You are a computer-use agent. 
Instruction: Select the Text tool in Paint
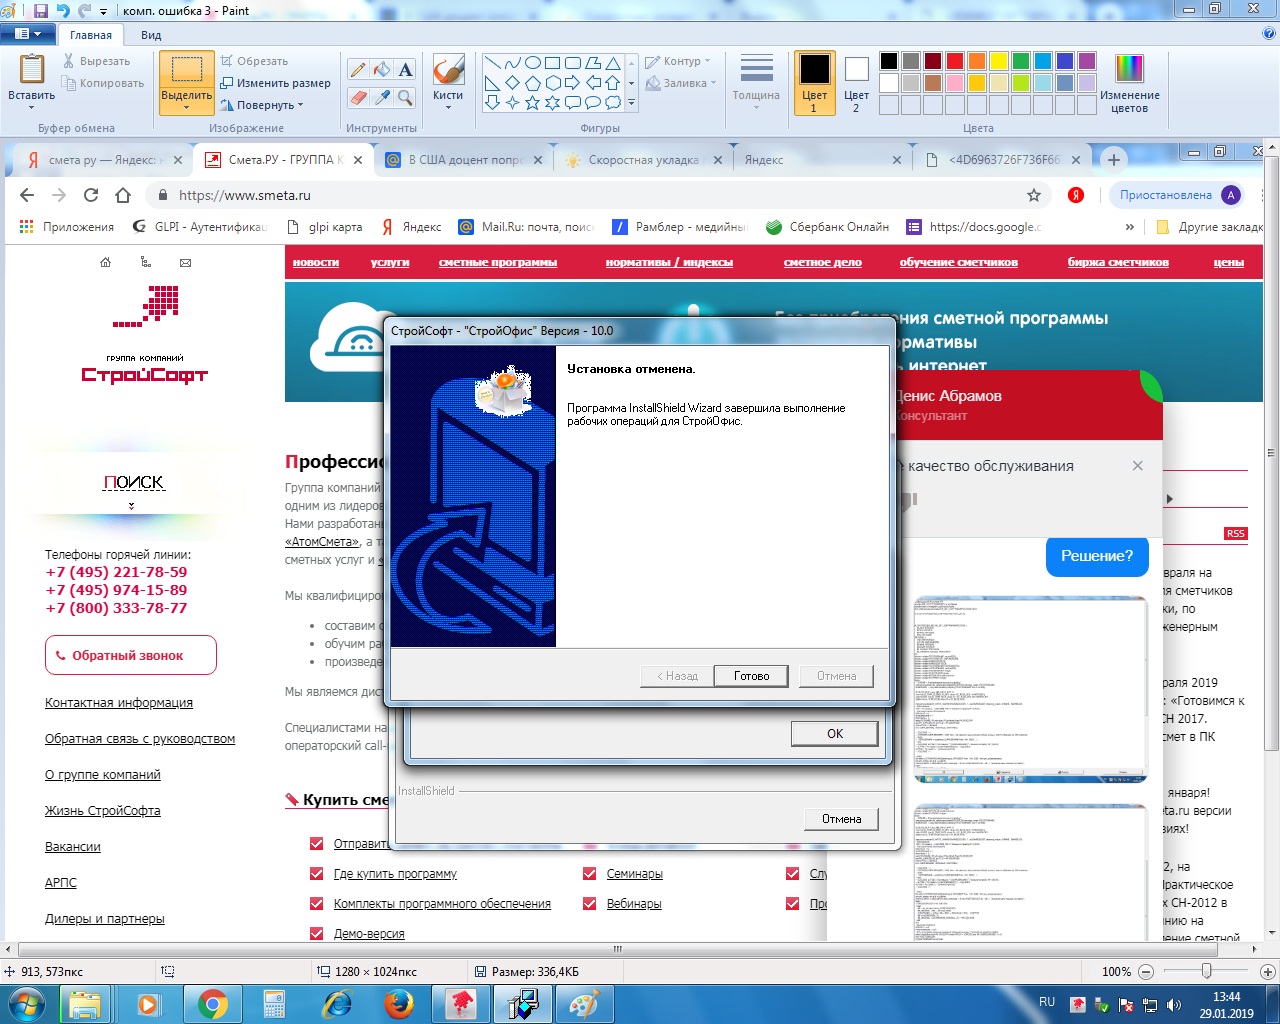tap(405, 69)
